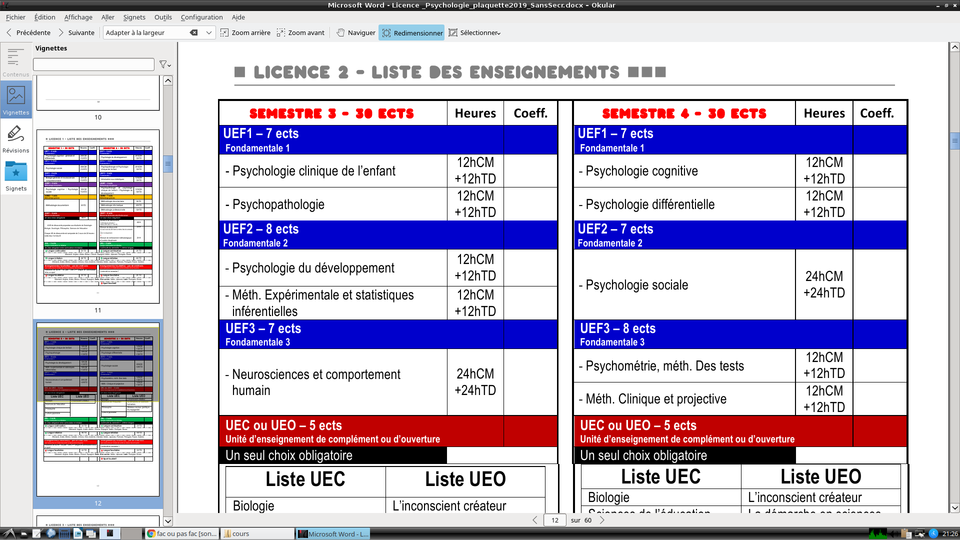Screen dimensions: 960x540
Task: Click Semestre 3 'UEF2 – 8 ects' blue header
Action: (x=388, y=235)
